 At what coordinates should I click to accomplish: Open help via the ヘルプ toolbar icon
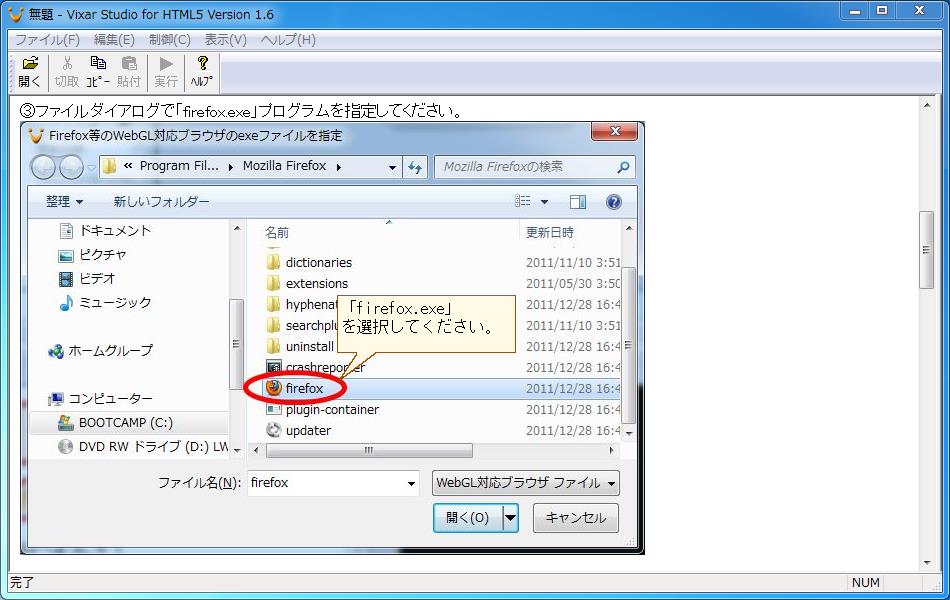point(200,70)
